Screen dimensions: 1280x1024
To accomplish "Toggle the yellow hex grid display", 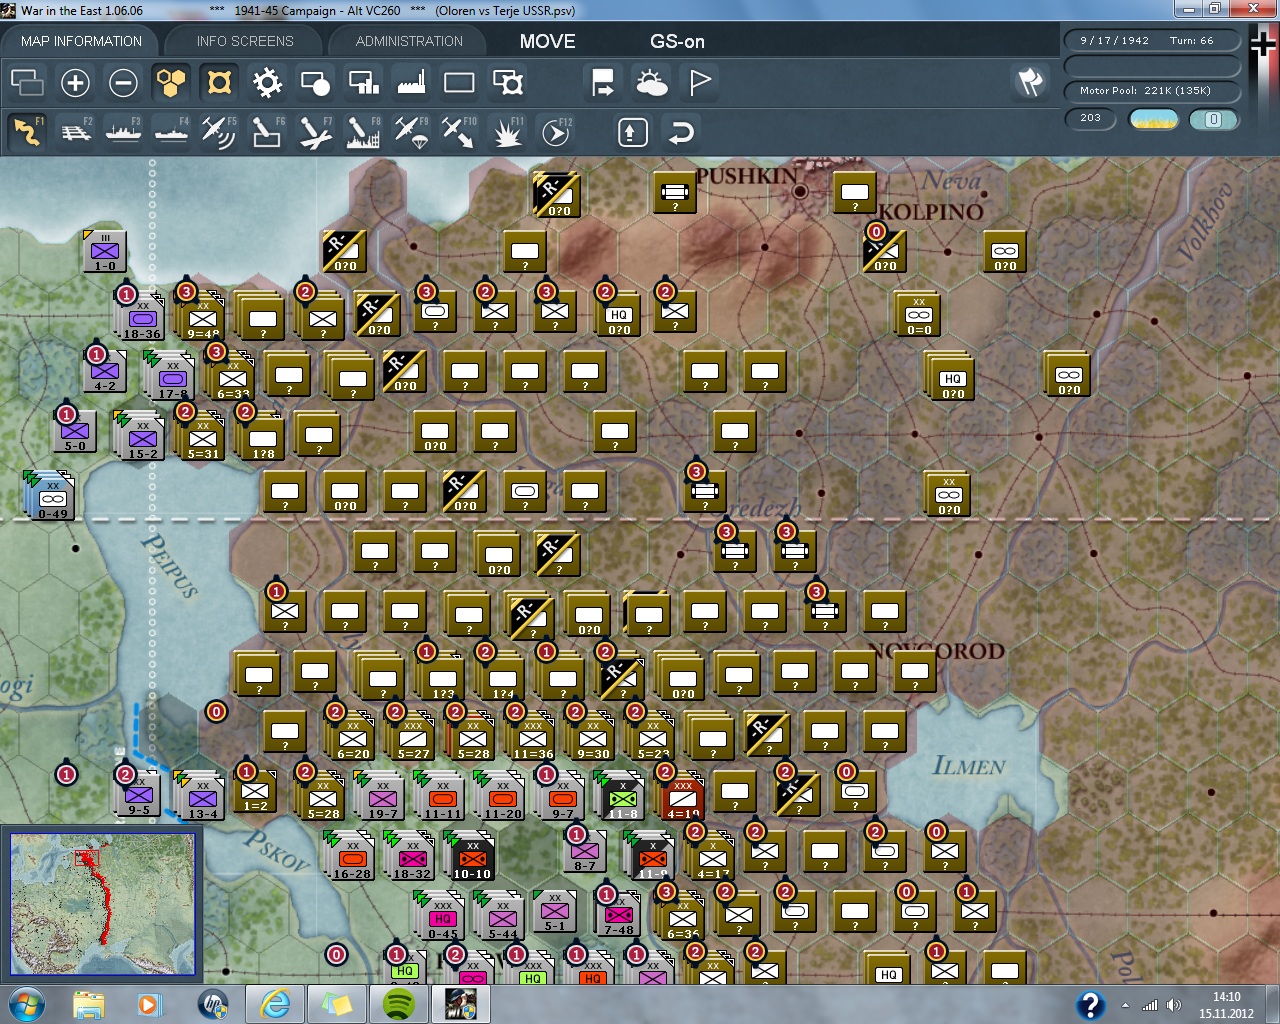I will [171, 83].
